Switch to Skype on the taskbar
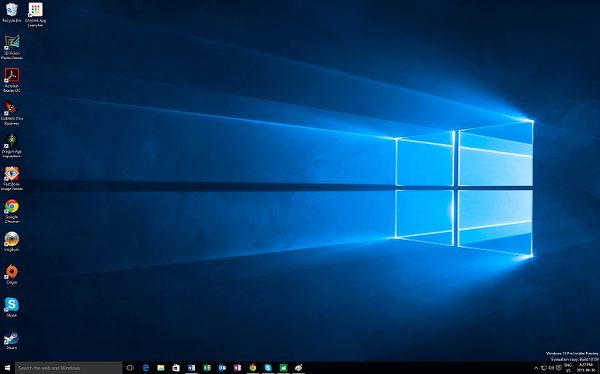Viewport: 600px width, 374px height. (268, 368)
